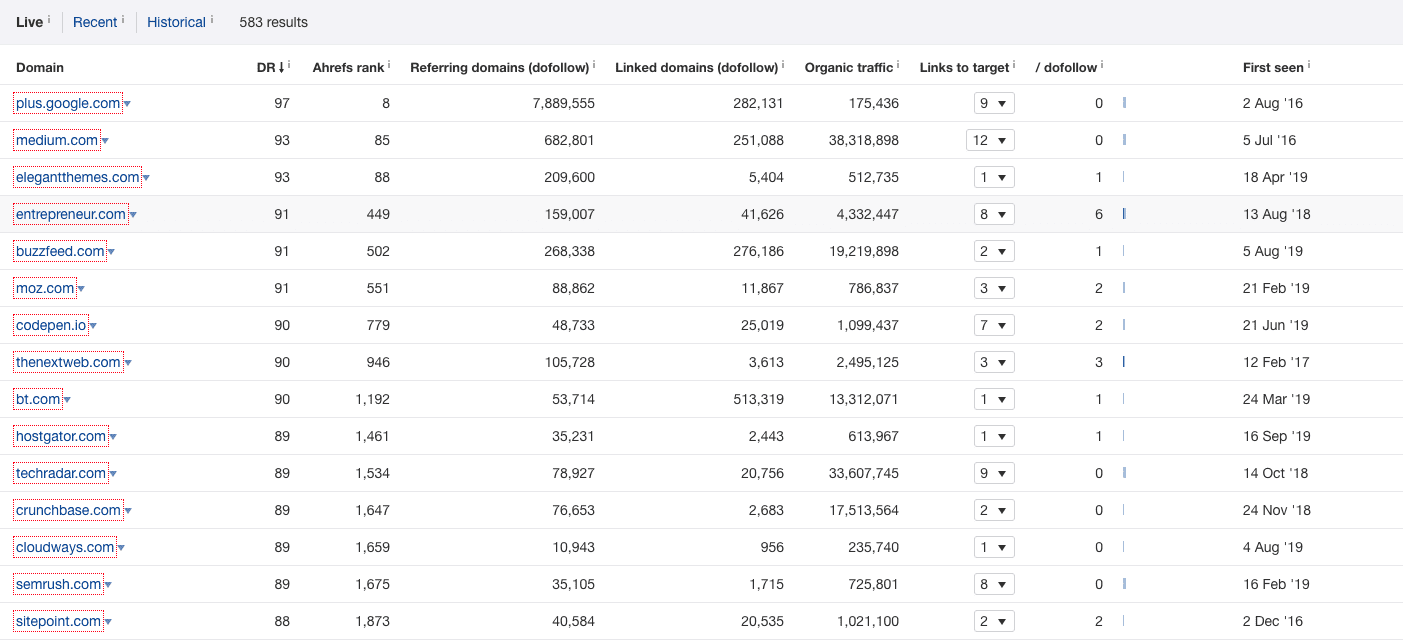
Task: Open the moz.com domain link
Action: pyautogui.click(x=45, y=288)
